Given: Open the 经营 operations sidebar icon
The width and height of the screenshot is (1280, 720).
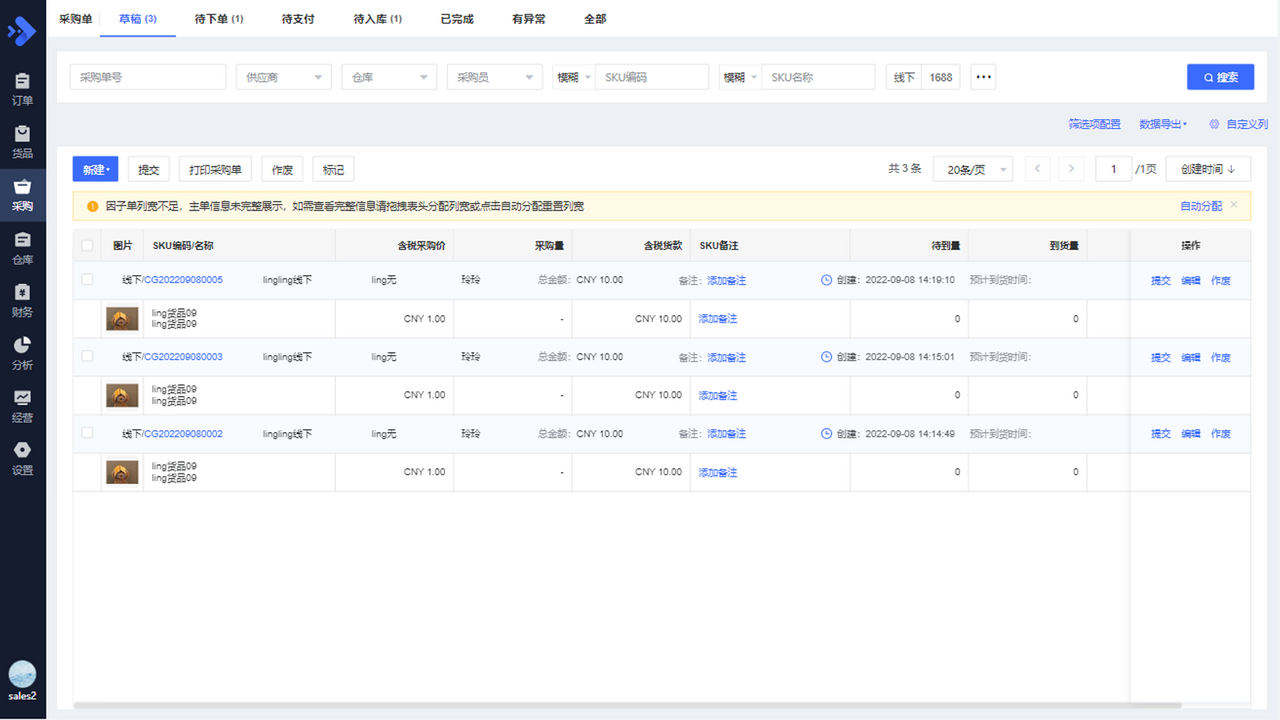Looking at the screenshot, I should pyautogui.click(x=22, y=406).
